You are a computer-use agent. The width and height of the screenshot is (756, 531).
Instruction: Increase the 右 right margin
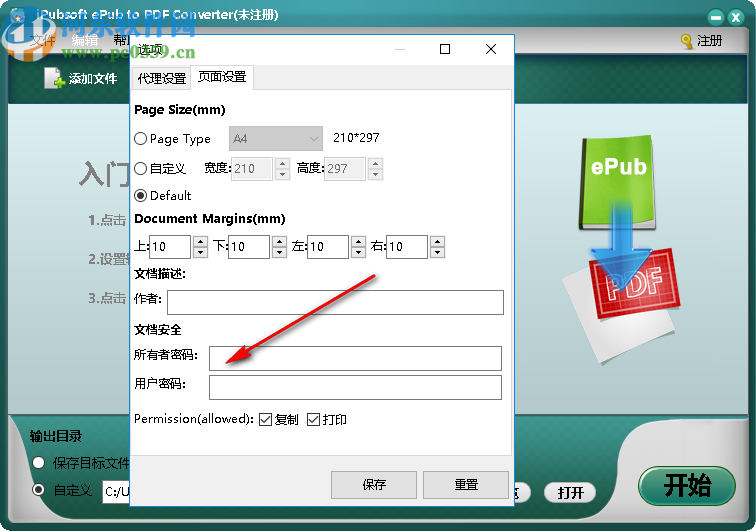(437, 241)
